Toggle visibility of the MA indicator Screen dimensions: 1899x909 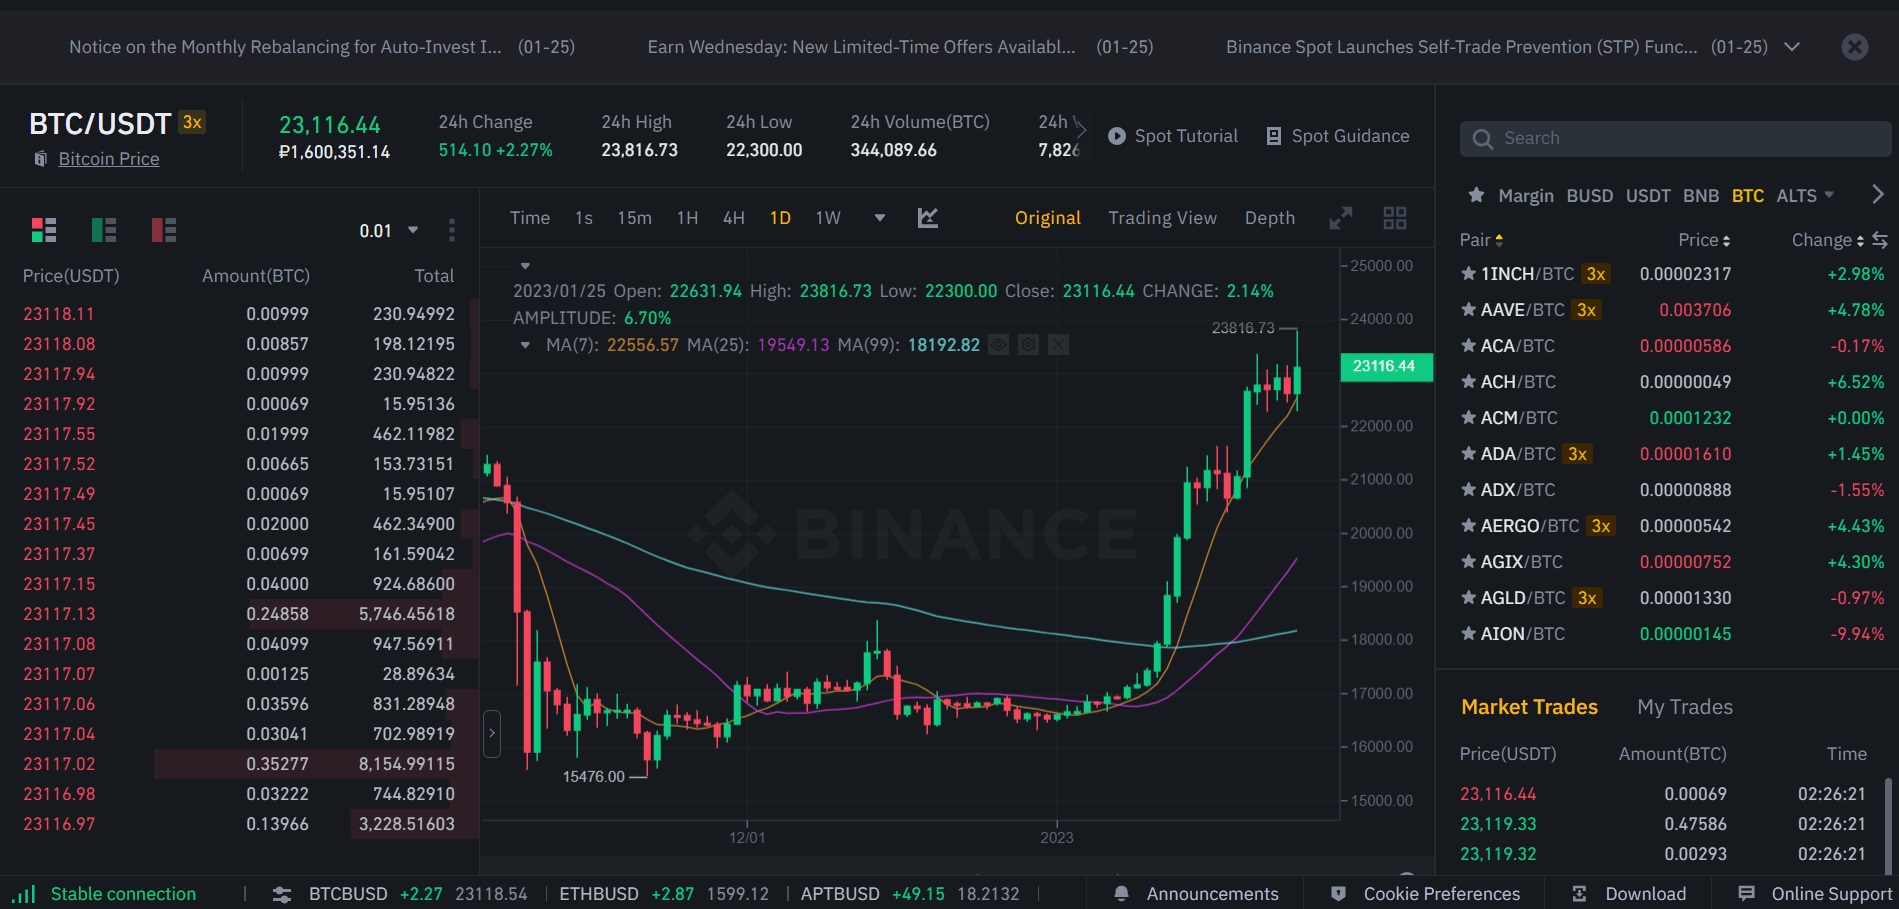point(998,345)
